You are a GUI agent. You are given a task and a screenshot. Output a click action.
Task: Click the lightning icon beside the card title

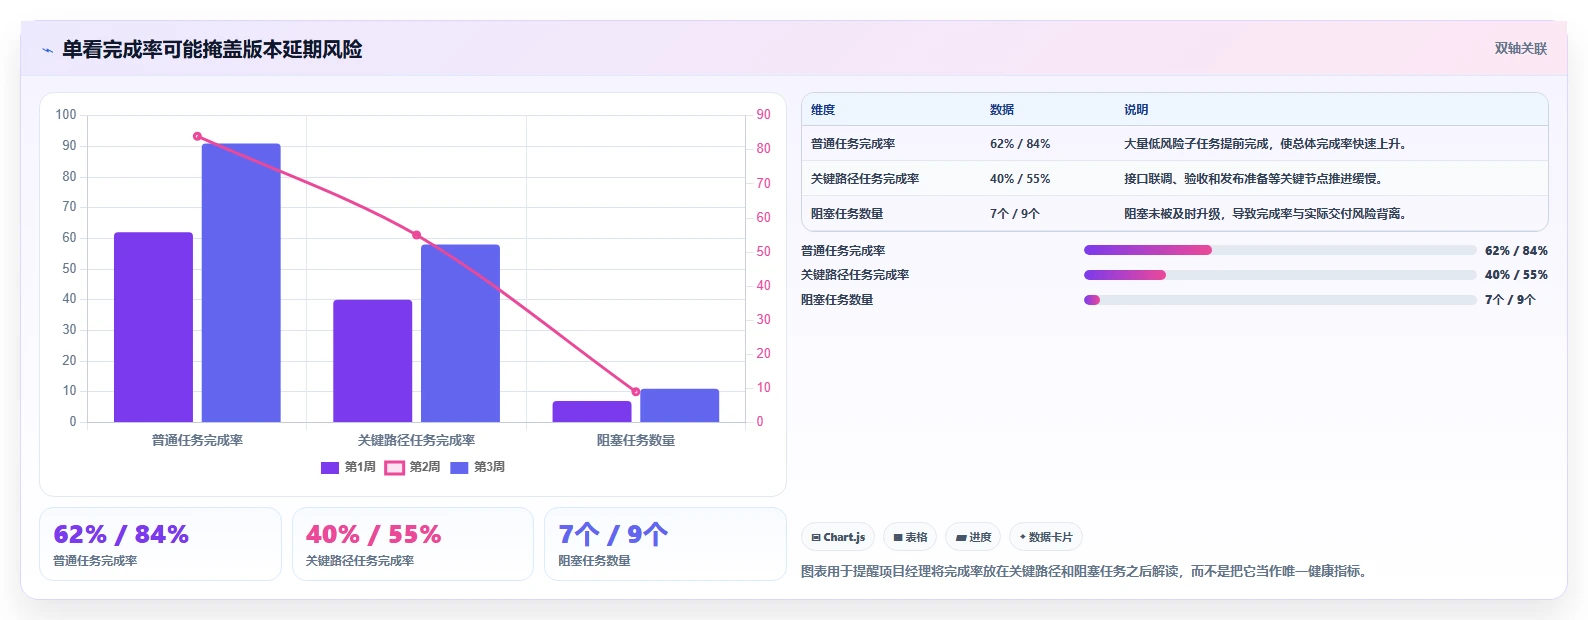(x=47, y=50)
